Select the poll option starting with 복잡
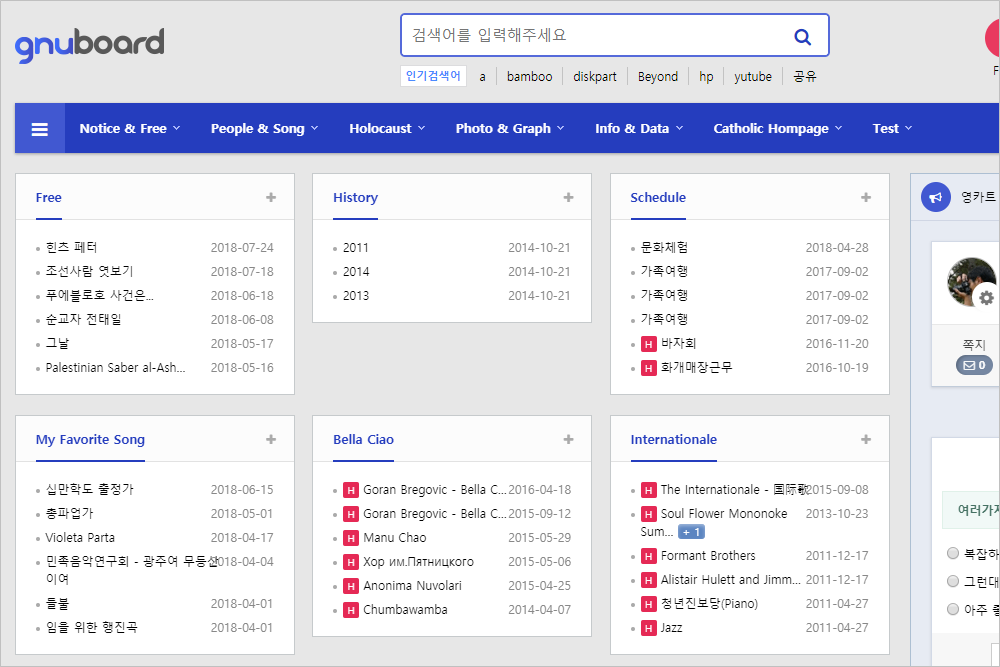Screen dimensions: 1000x667 coord(953,553)
